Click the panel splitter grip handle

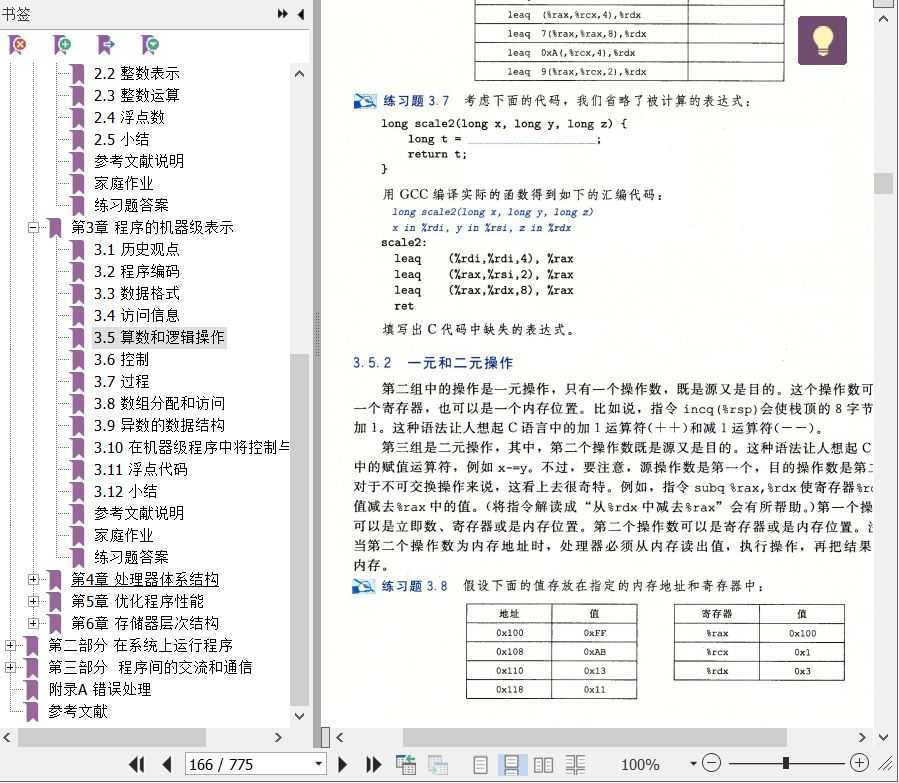point(316,335)
